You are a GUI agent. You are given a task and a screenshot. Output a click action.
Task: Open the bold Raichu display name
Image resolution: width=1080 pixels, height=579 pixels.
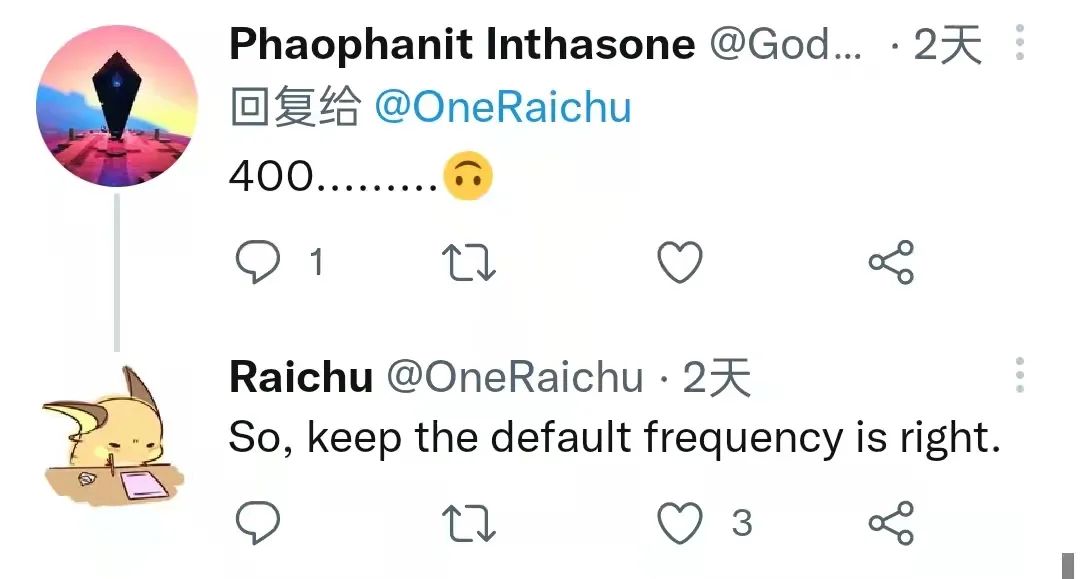coord(301,377)
